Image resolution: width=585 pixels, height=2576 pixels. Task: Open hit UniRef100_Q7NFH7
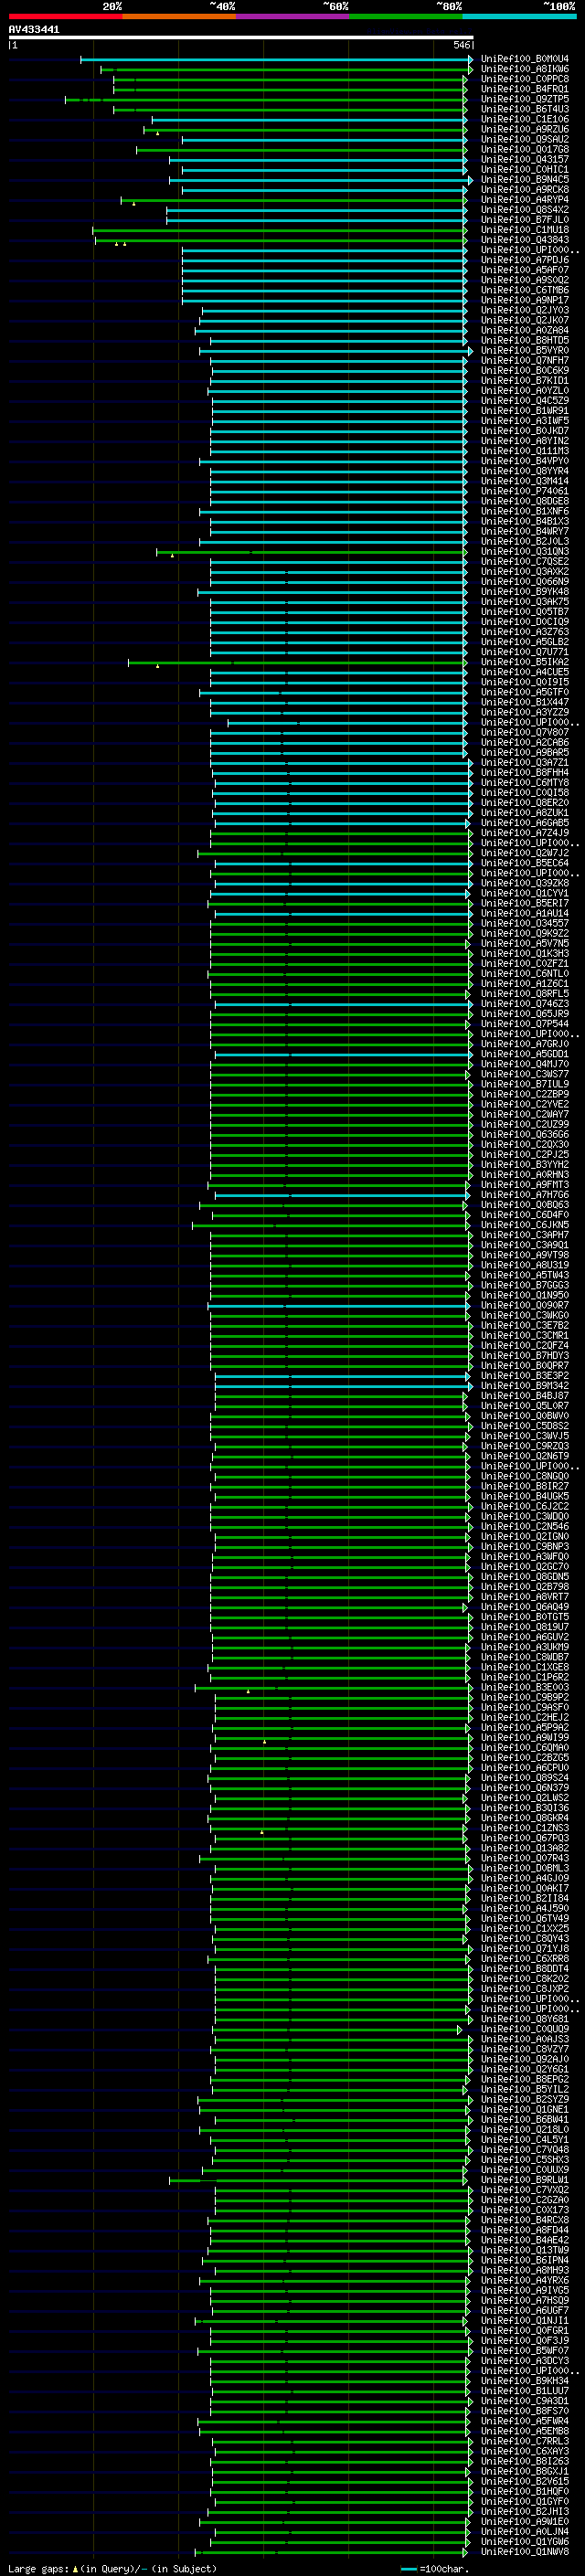tap(525, 361)
